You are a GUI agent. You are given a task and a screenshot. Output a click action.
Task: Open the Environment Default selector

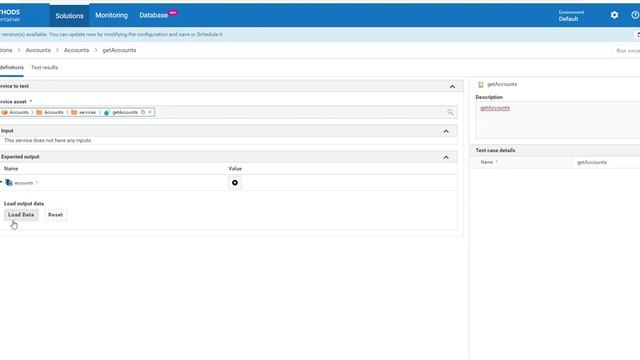(x=571, y=16)
